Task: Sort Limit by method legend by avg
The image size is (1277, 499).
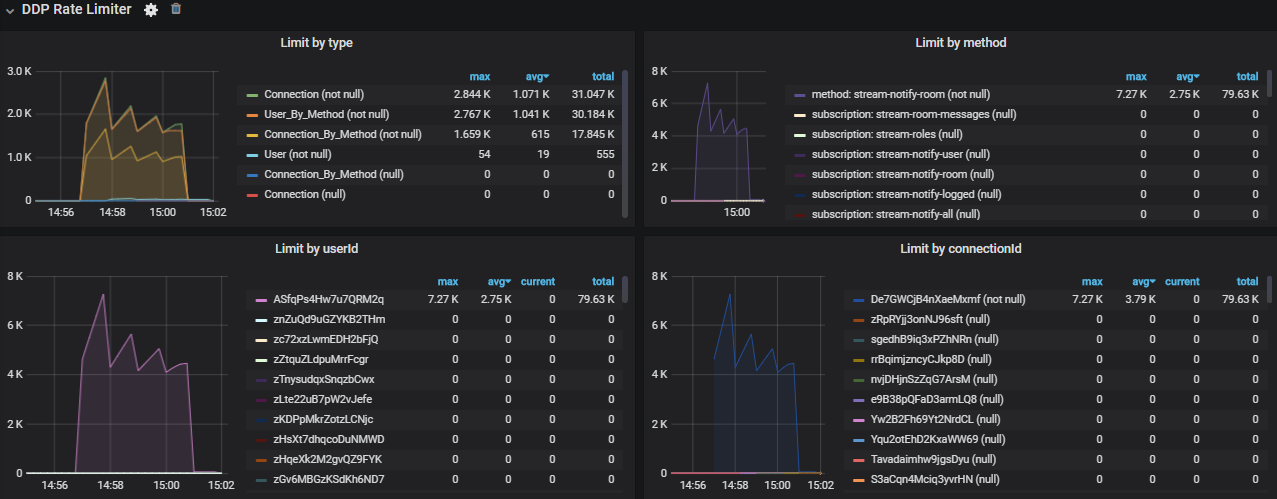Action: point(1187,76)
